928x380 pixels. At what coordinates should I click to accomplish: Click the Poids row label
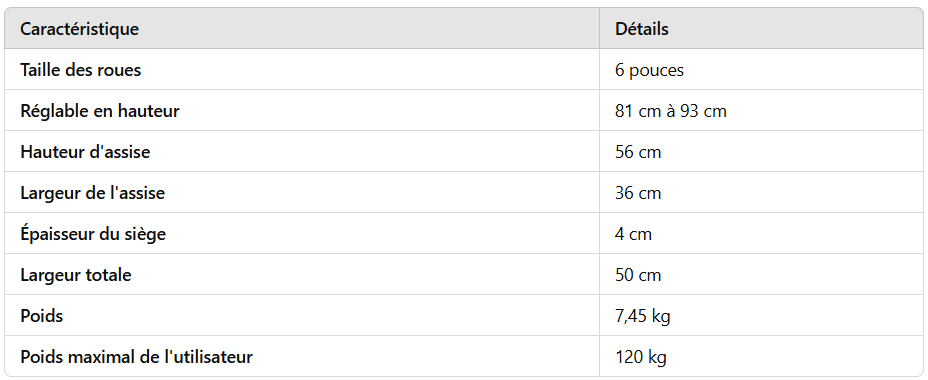coord(41,315)
